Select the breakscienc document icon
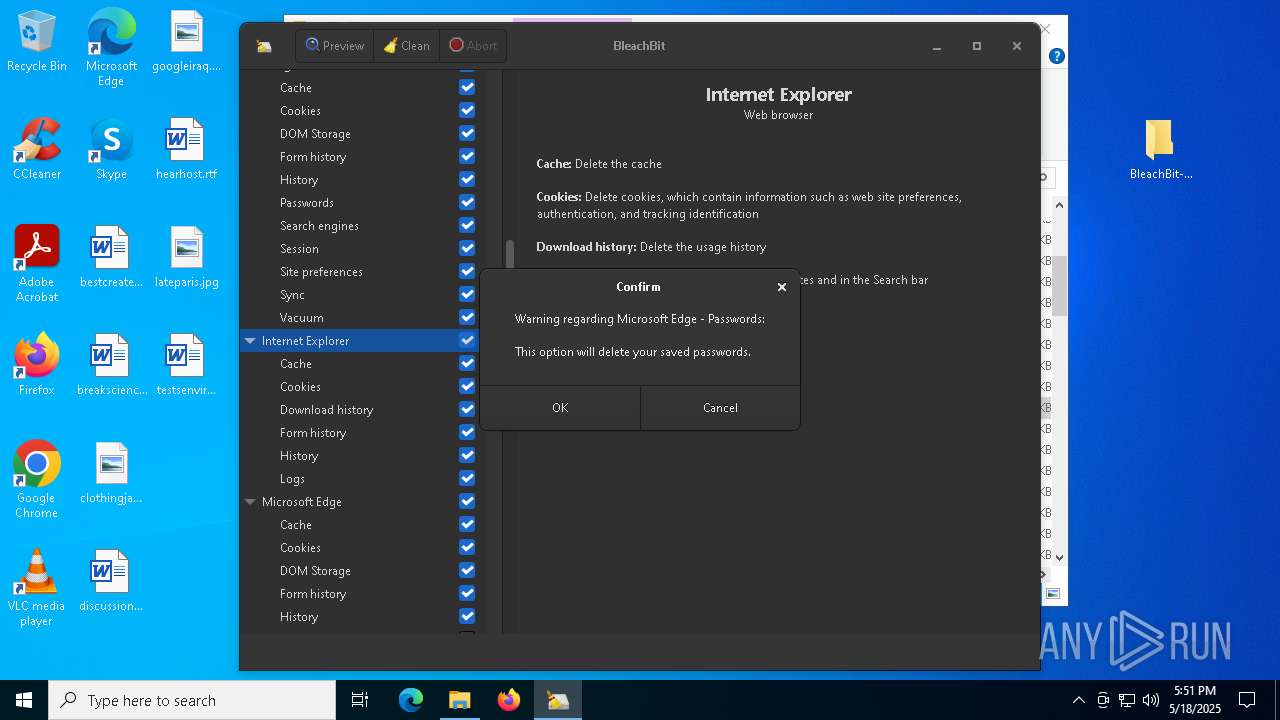Viewport: 1280px width, 720px height. click(x=111, y=365)
